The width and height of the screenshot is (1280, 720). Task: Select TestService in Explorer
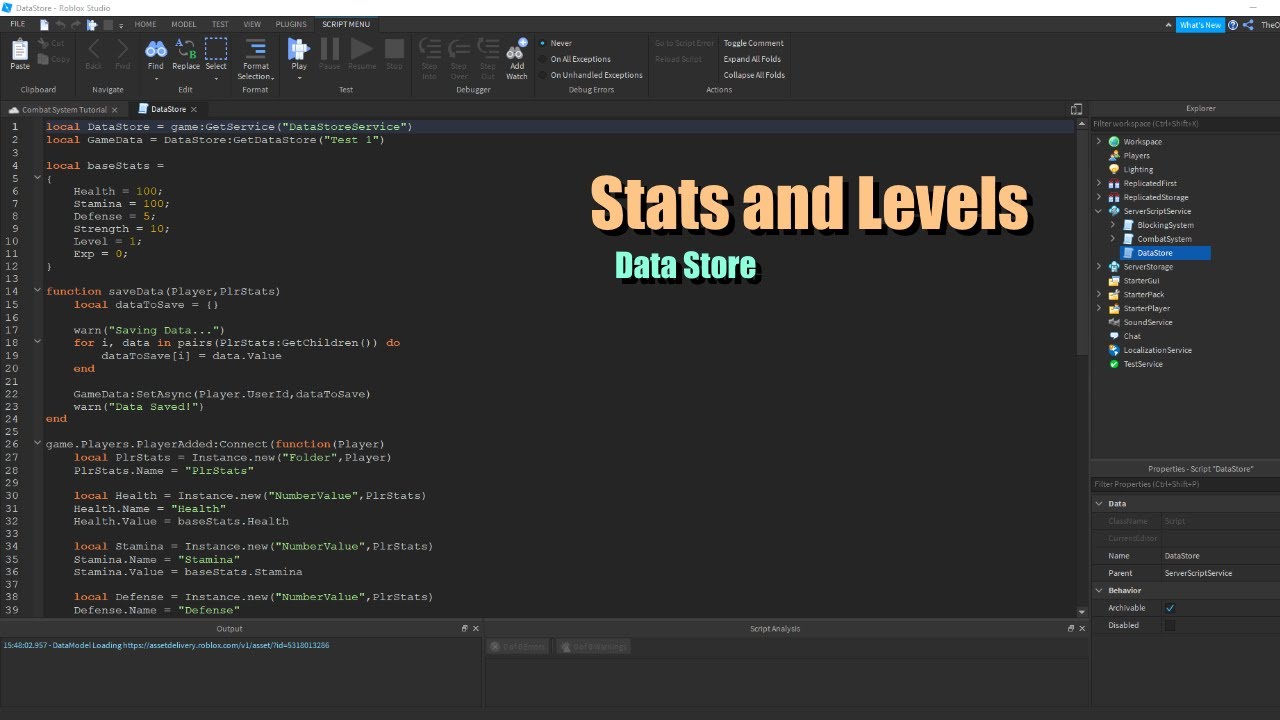coord(1143,365)
